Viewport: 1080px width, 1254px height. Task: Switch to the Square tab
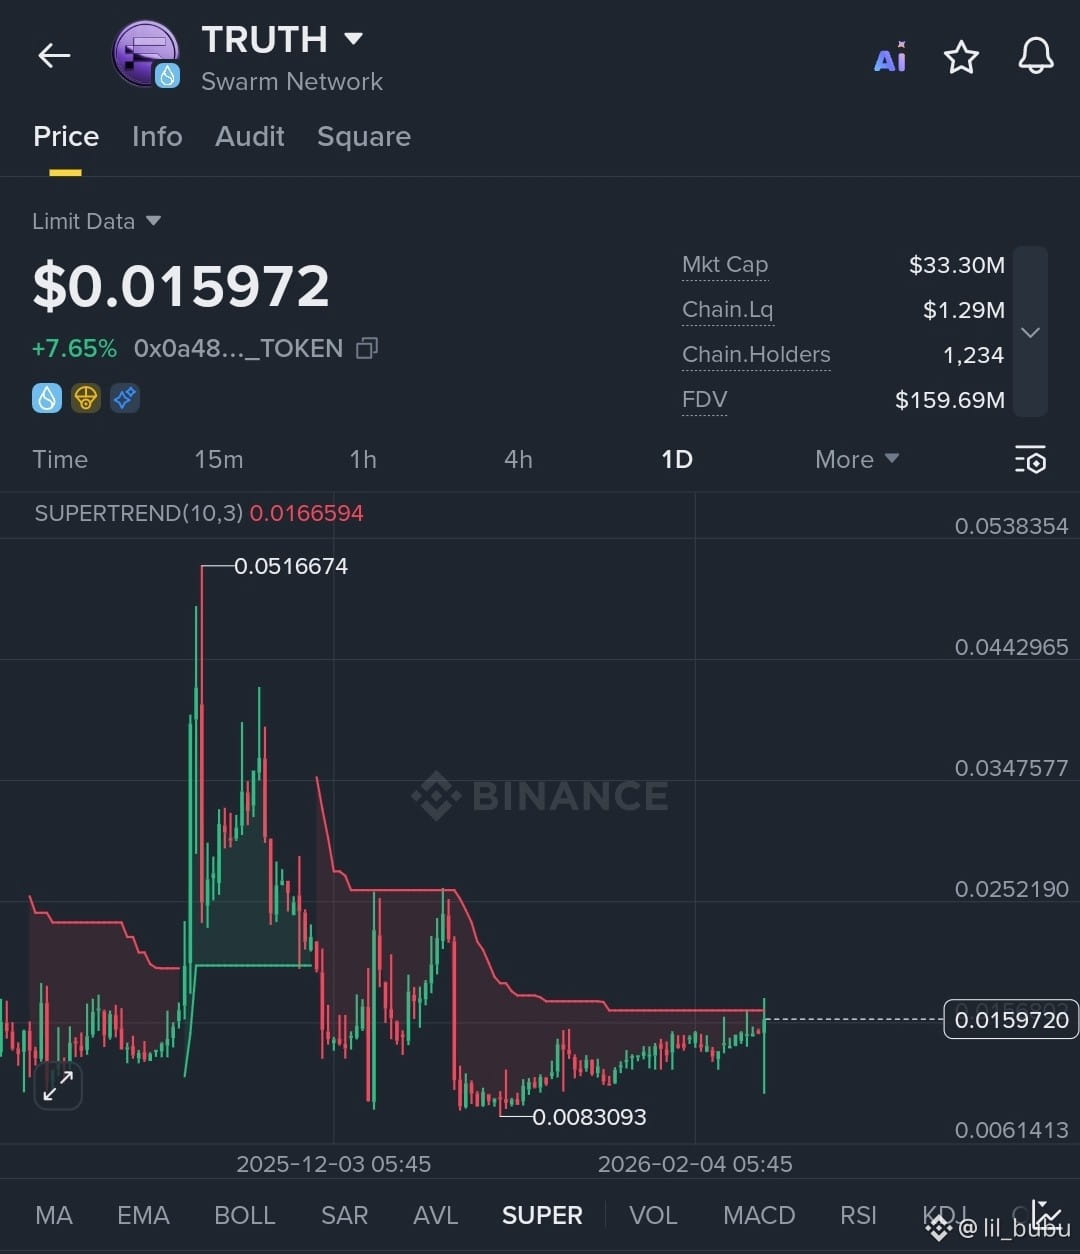coord(364,136)
